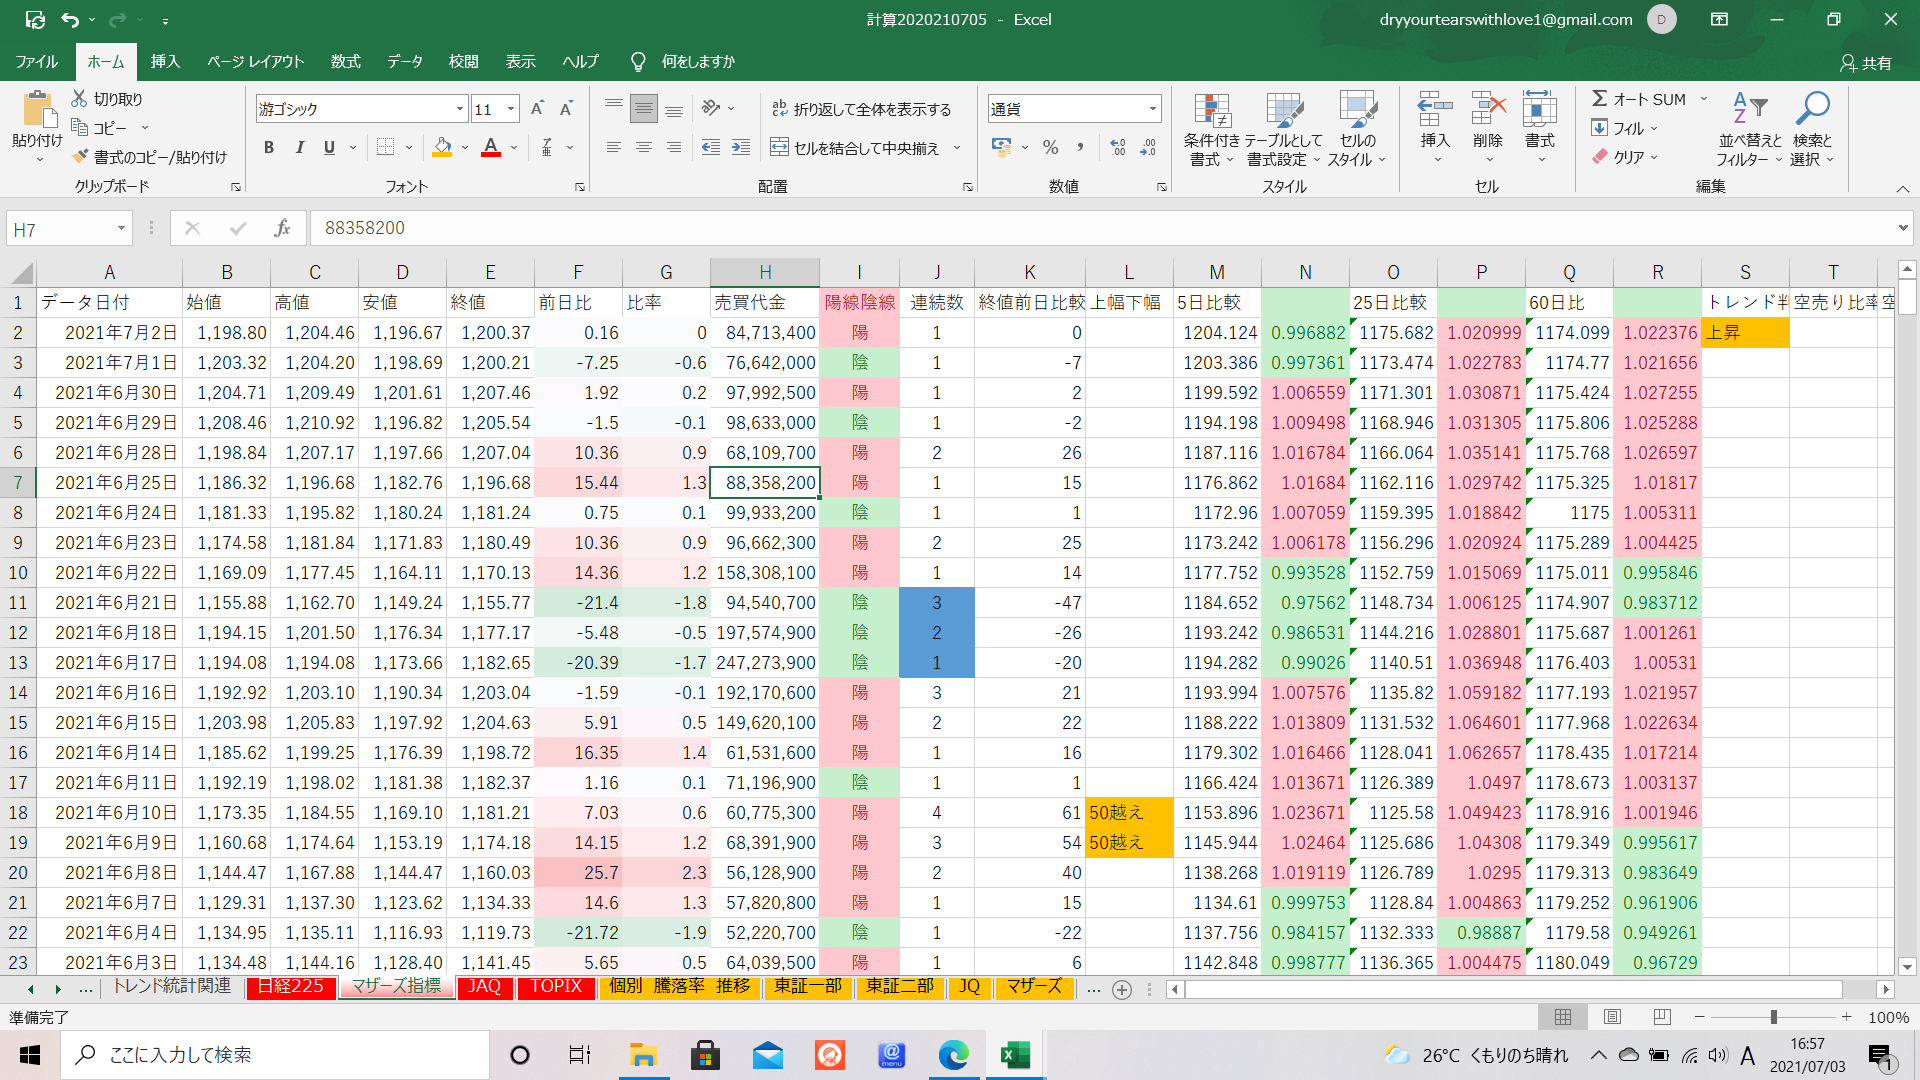Open the Name Box dropdown arrow

click(x=121, y=229)
